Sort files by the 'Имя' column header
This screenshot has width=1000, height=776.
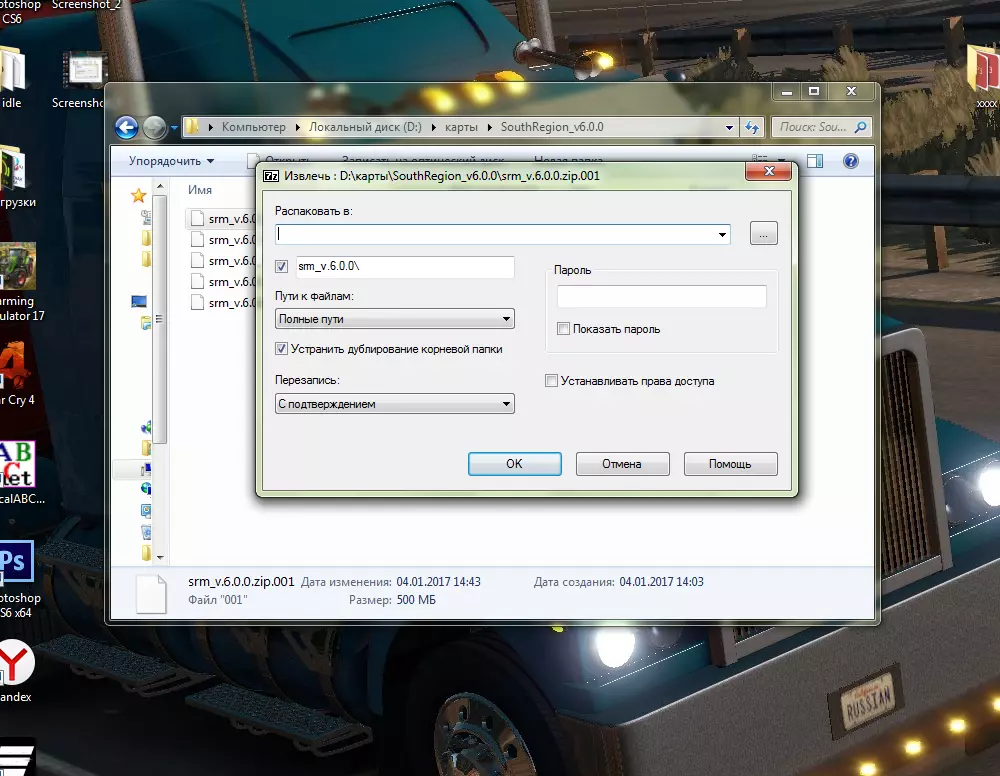pyautogui.click(x=200, y=190)
